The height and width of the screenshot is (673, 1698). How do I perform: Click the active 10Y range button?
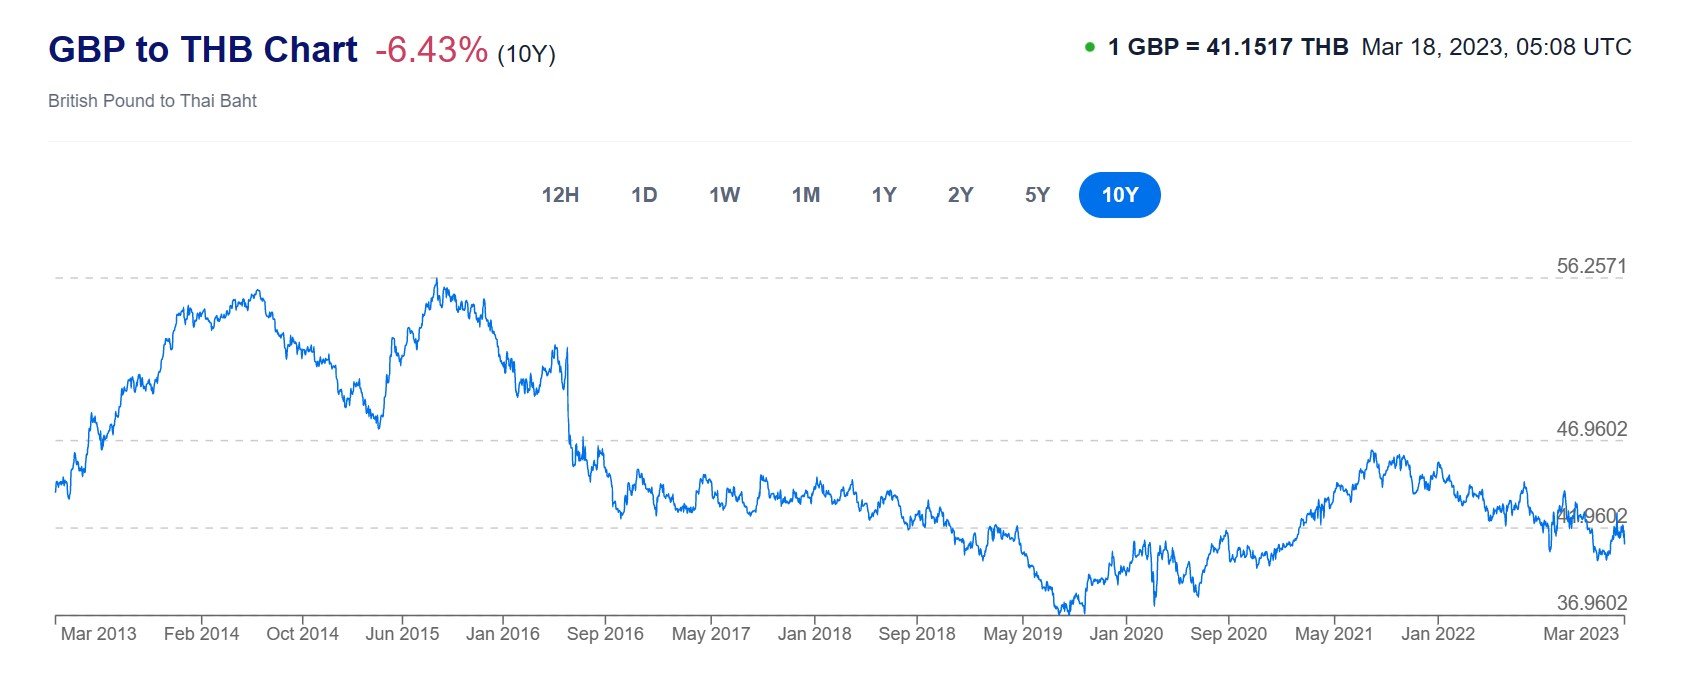click(1120, 195)
